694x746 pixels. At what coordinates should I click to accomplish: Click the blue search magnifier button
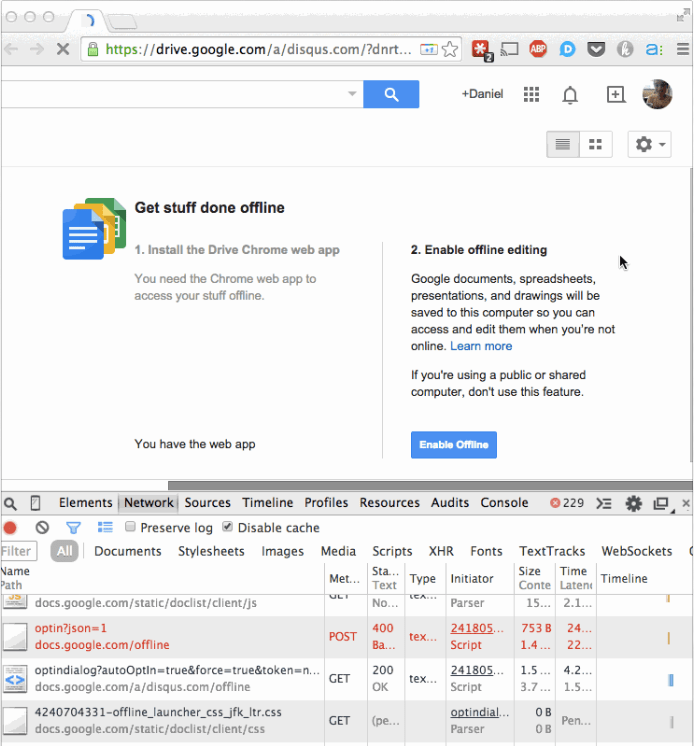pos(391,94)
